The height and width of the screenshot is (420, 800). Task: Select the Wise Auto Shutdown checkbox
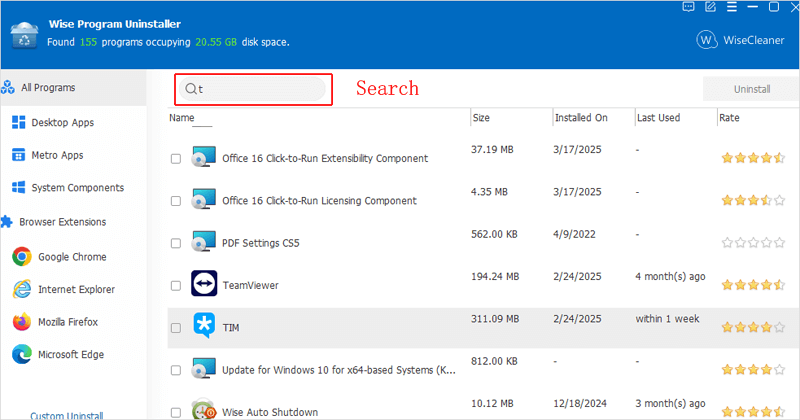pos(176,412)
